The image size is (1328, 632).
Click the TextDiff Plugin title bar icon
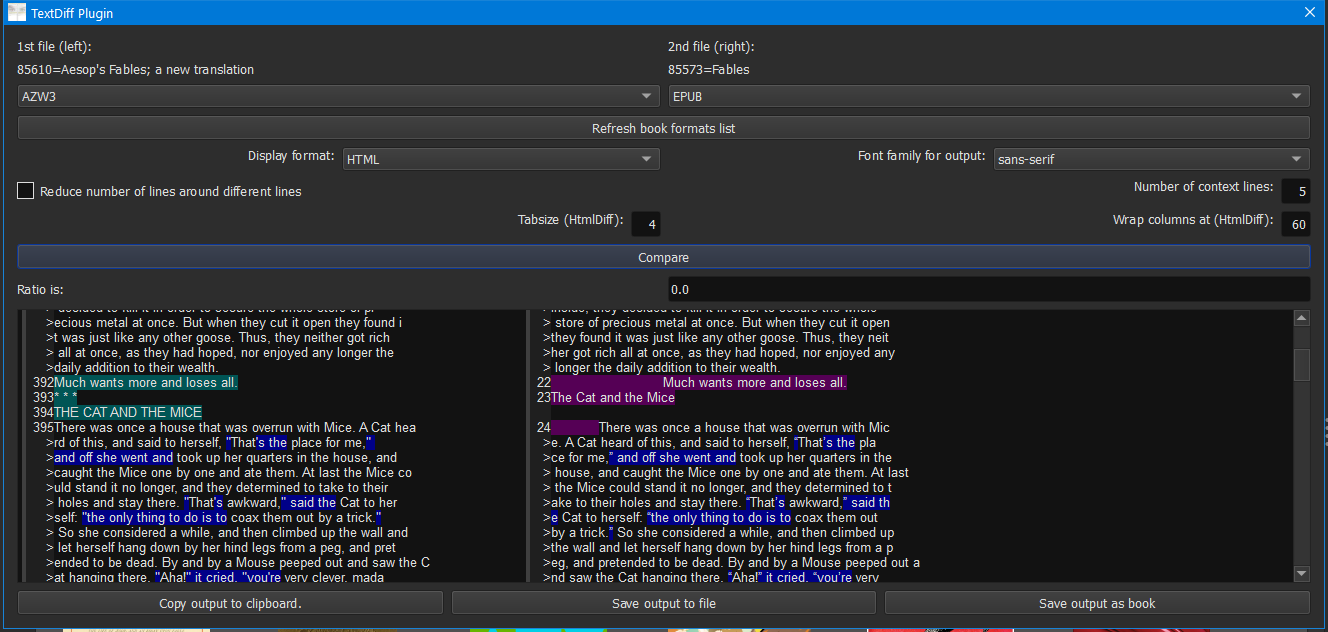[x=16, y=13]
